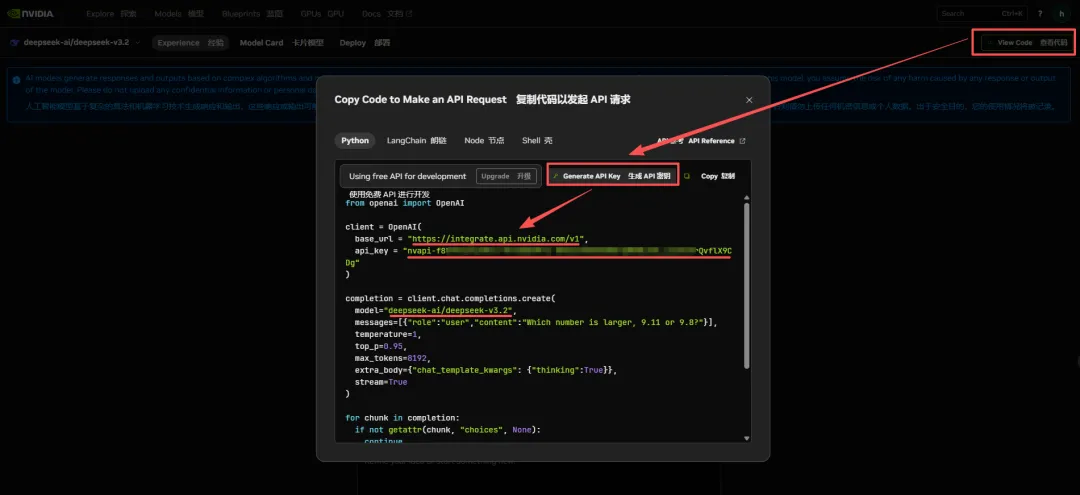This screenshot has height=495, width=1080.
Task: Open the API Reference link
Action: (702, 140)
